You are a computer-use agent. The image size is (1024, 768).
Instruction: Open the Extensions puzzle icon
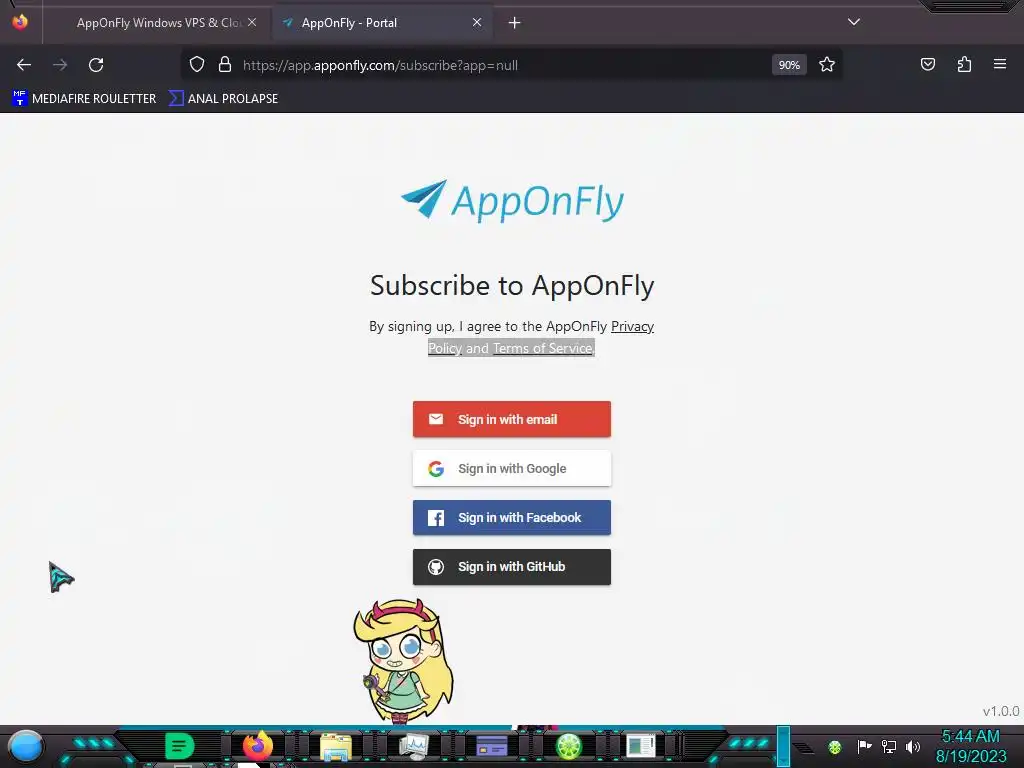click(964, 64)
